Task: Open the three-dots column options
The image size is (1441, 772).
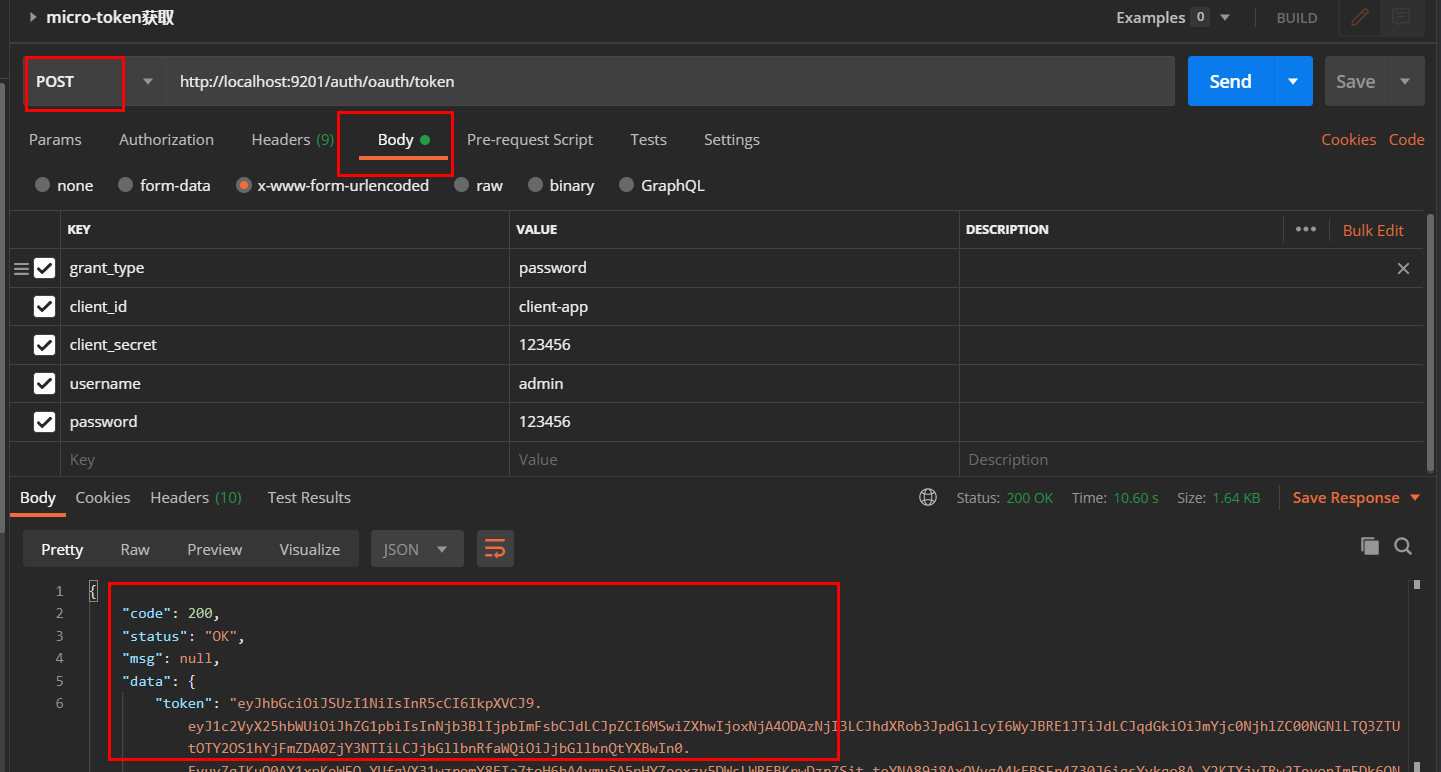Action: 1306,229
